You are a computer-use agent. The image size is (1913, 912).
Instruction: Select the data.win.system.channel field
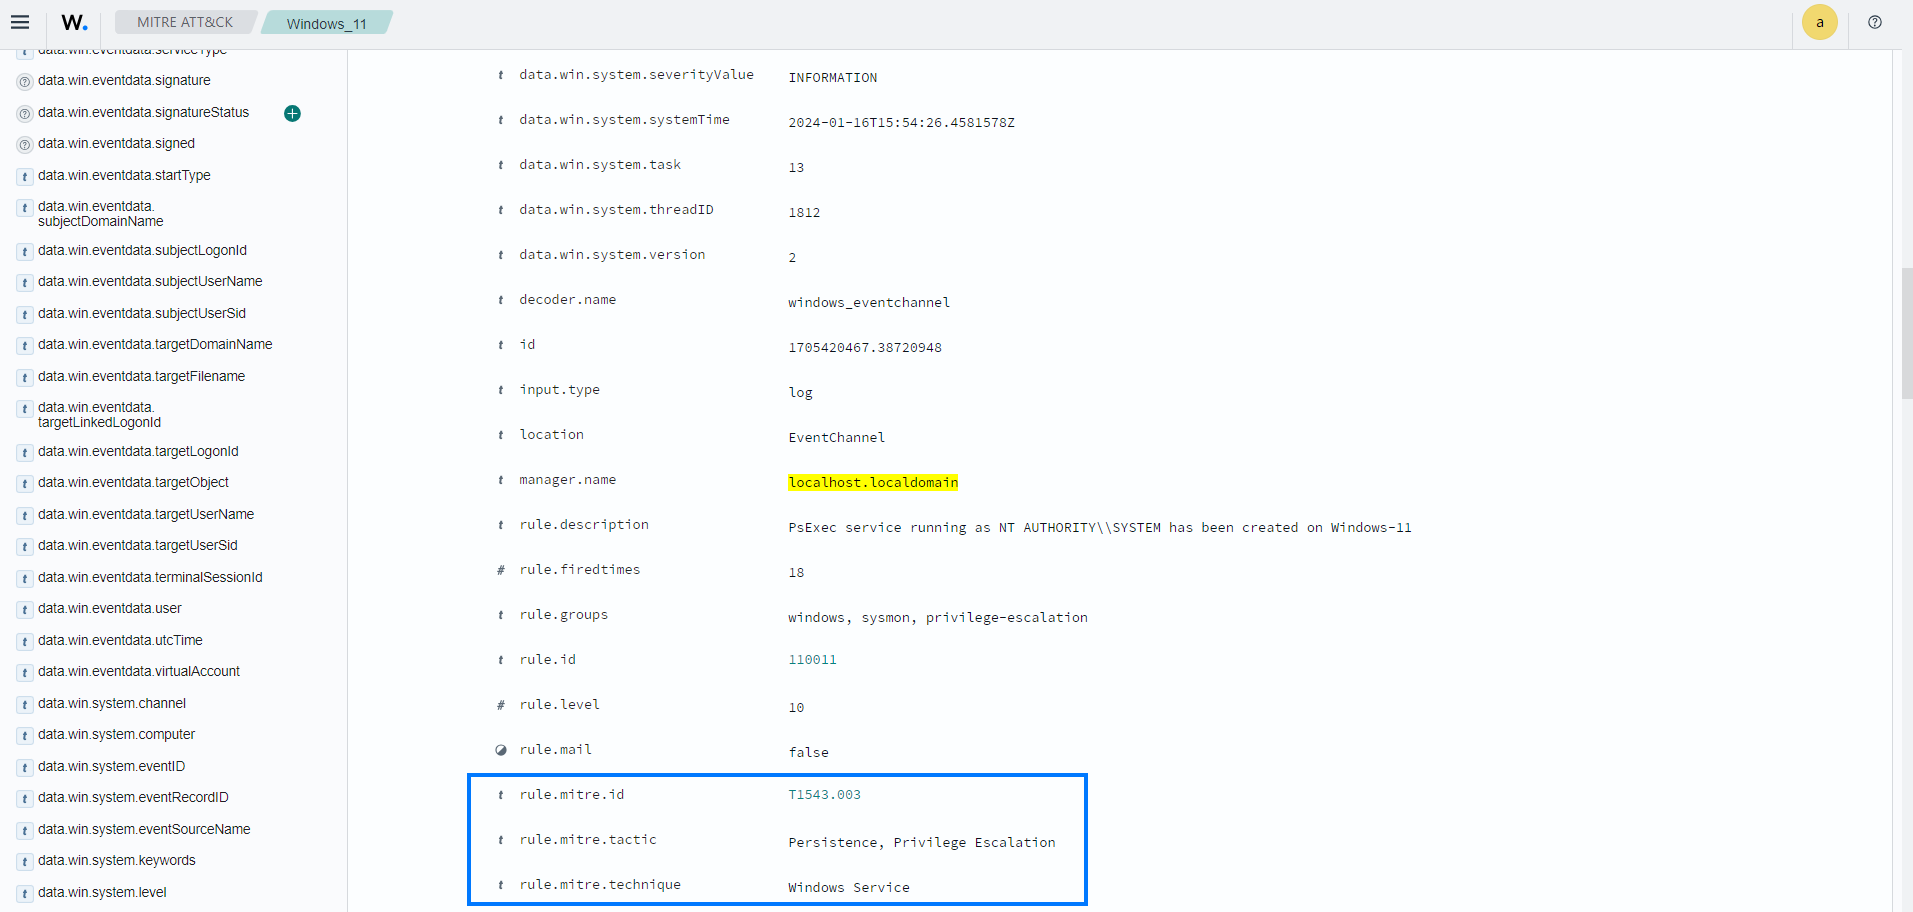click(112, 703)
